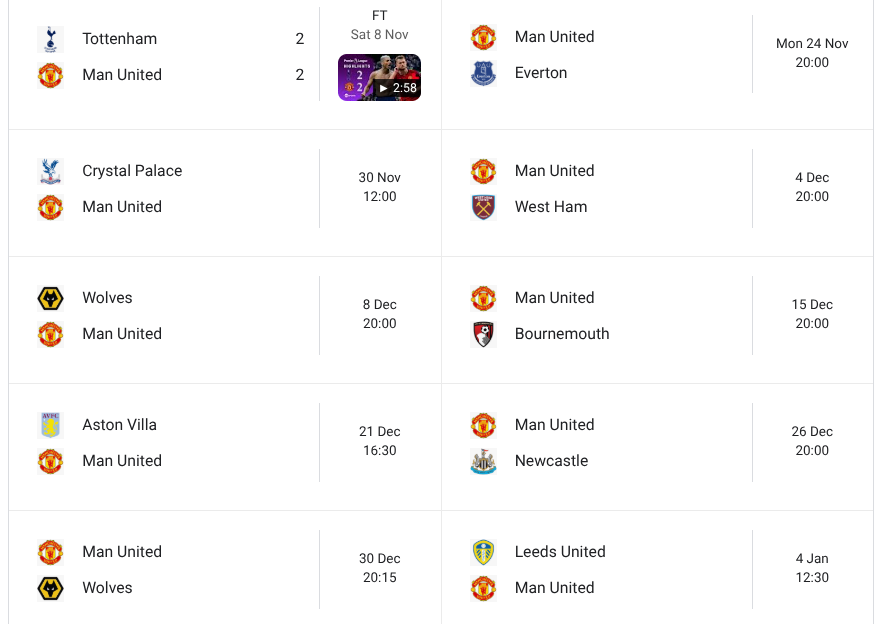This screenshot has height=624, width=881.
Task: Click the Wolves club crest
Action: [51, 298]
